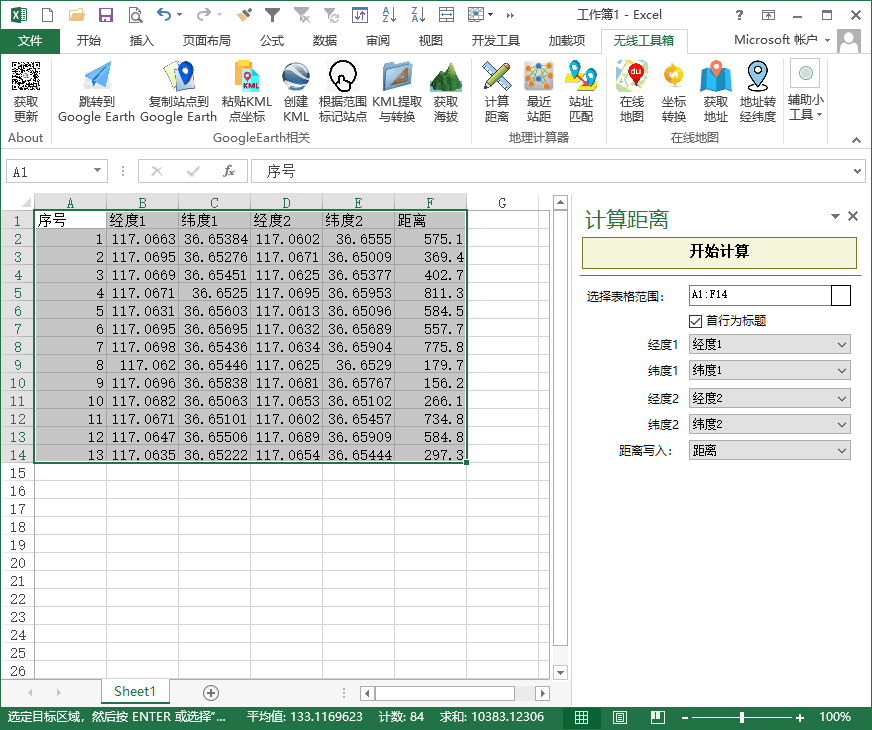Click the 开始计算 button
This screenshot has width=872, height=730.
tap(719, 252)
